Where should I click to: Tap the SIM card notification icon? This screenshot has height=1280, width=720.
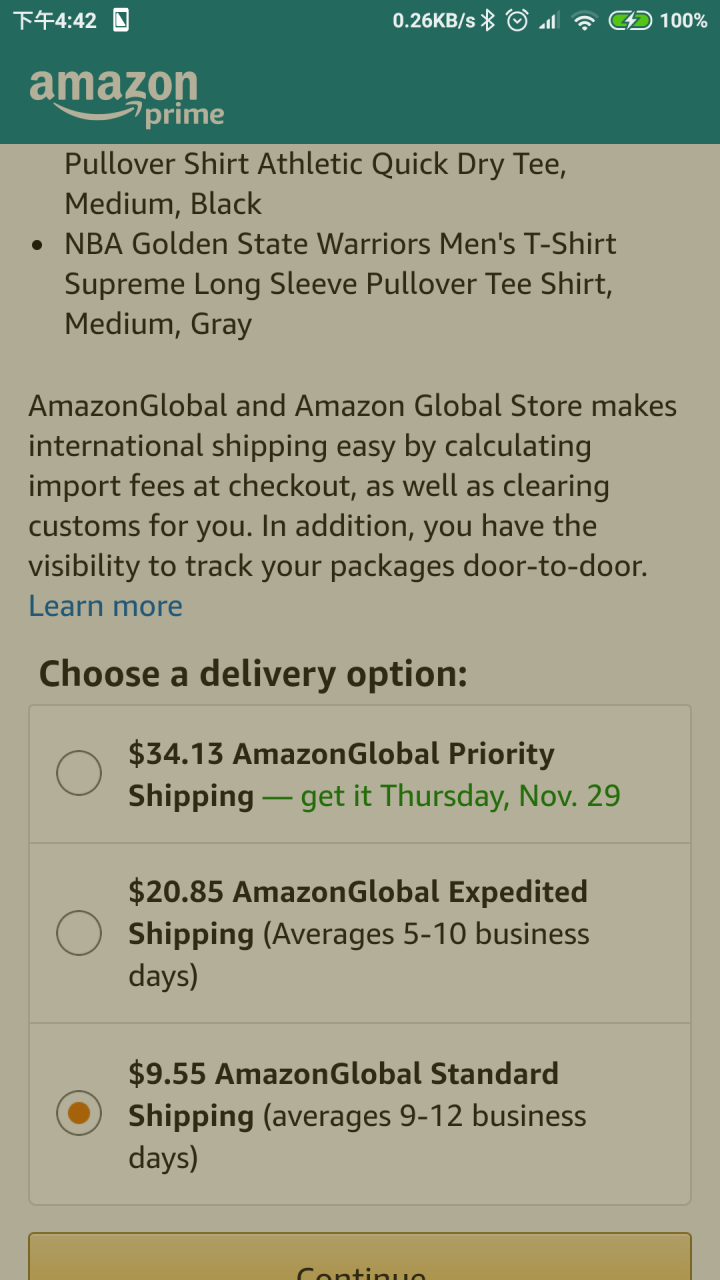[120, 20]
